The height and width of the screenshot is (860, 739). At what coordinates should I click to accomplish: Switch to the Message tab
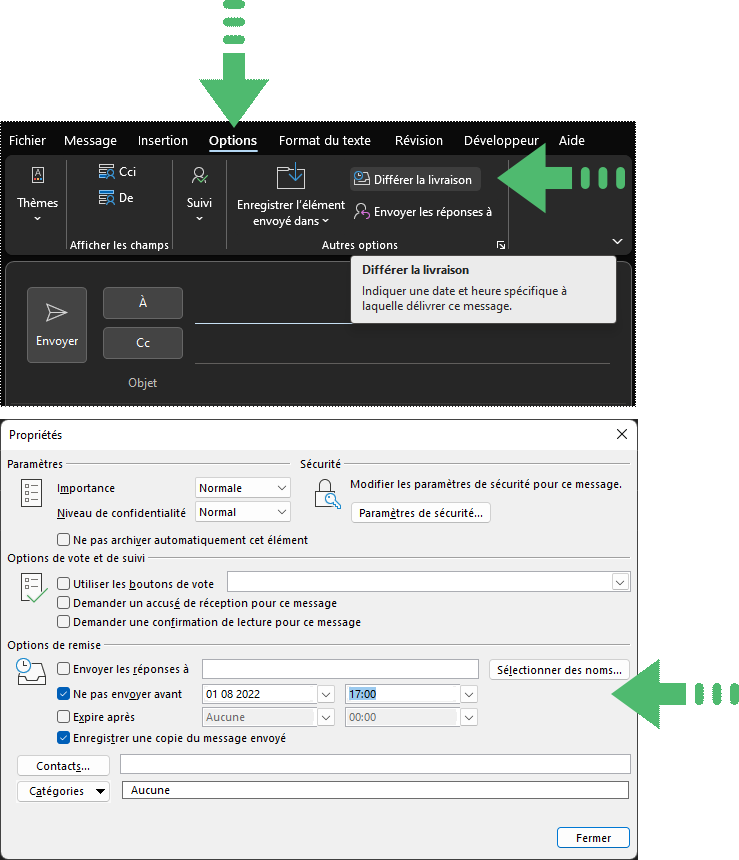pos(91,140)
